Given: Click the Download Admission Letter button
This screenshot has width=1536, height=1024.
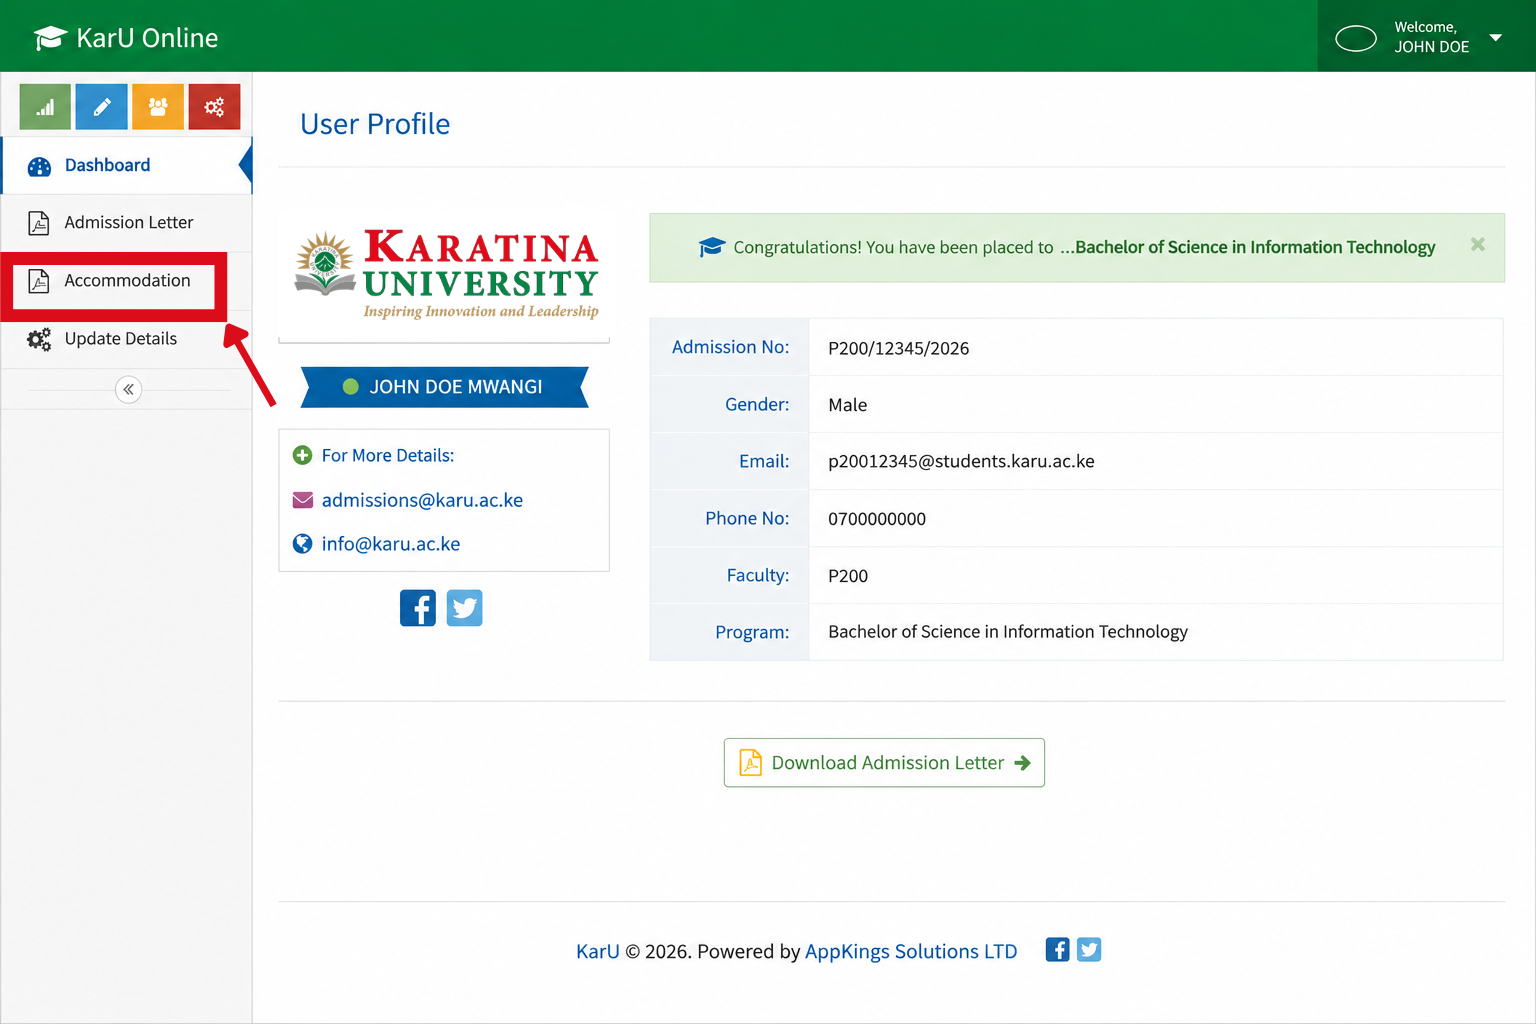Looking at the screenshot, I should click(884, 763).
